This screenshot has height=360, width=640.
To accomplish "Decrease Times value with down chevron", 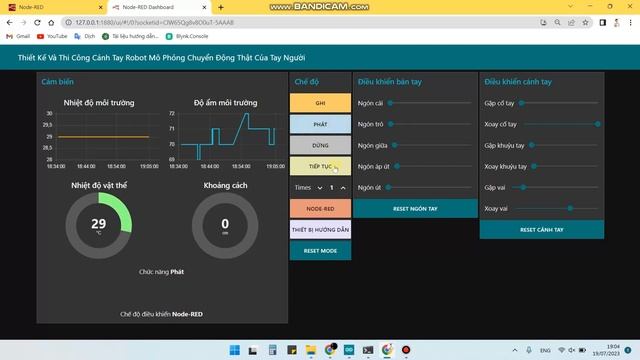I will [320, 188].
